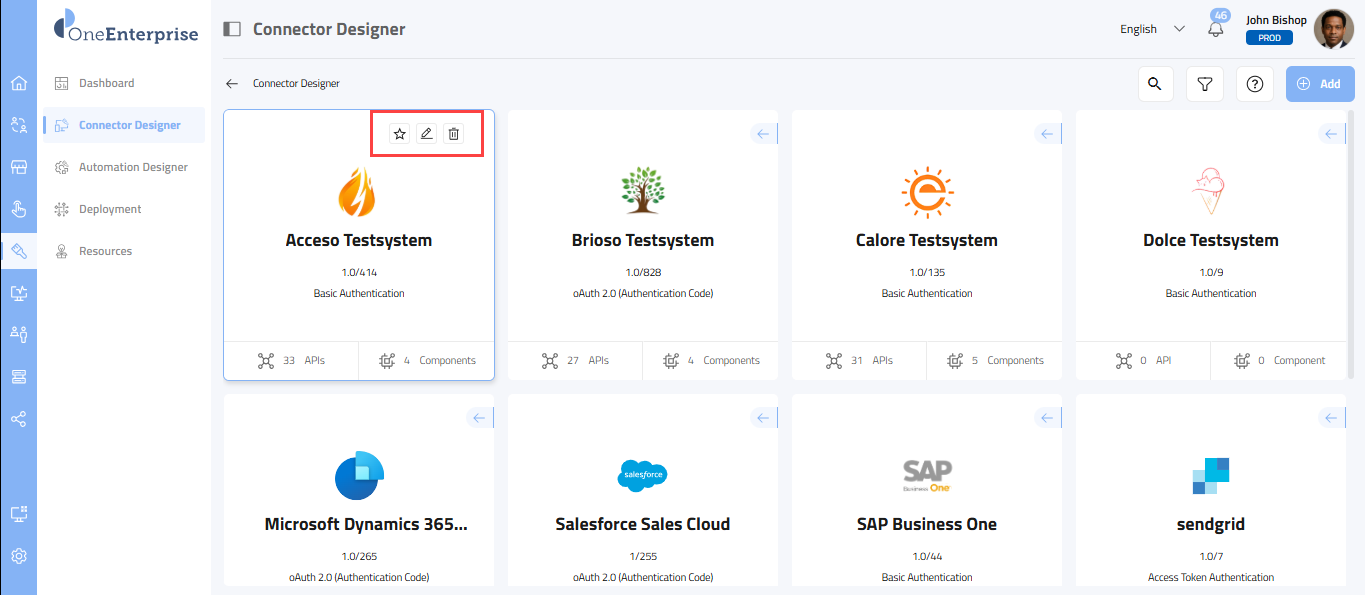This screenshot has height=595, width=1365.
Task: Open John Bishop's profile avatar
Action: pyautogui.click(x=1332, y=29)
